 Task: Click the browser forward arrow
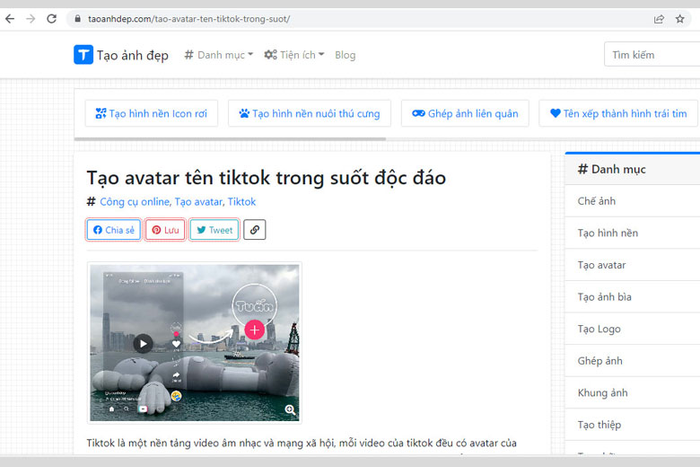[x=30, y=19]
